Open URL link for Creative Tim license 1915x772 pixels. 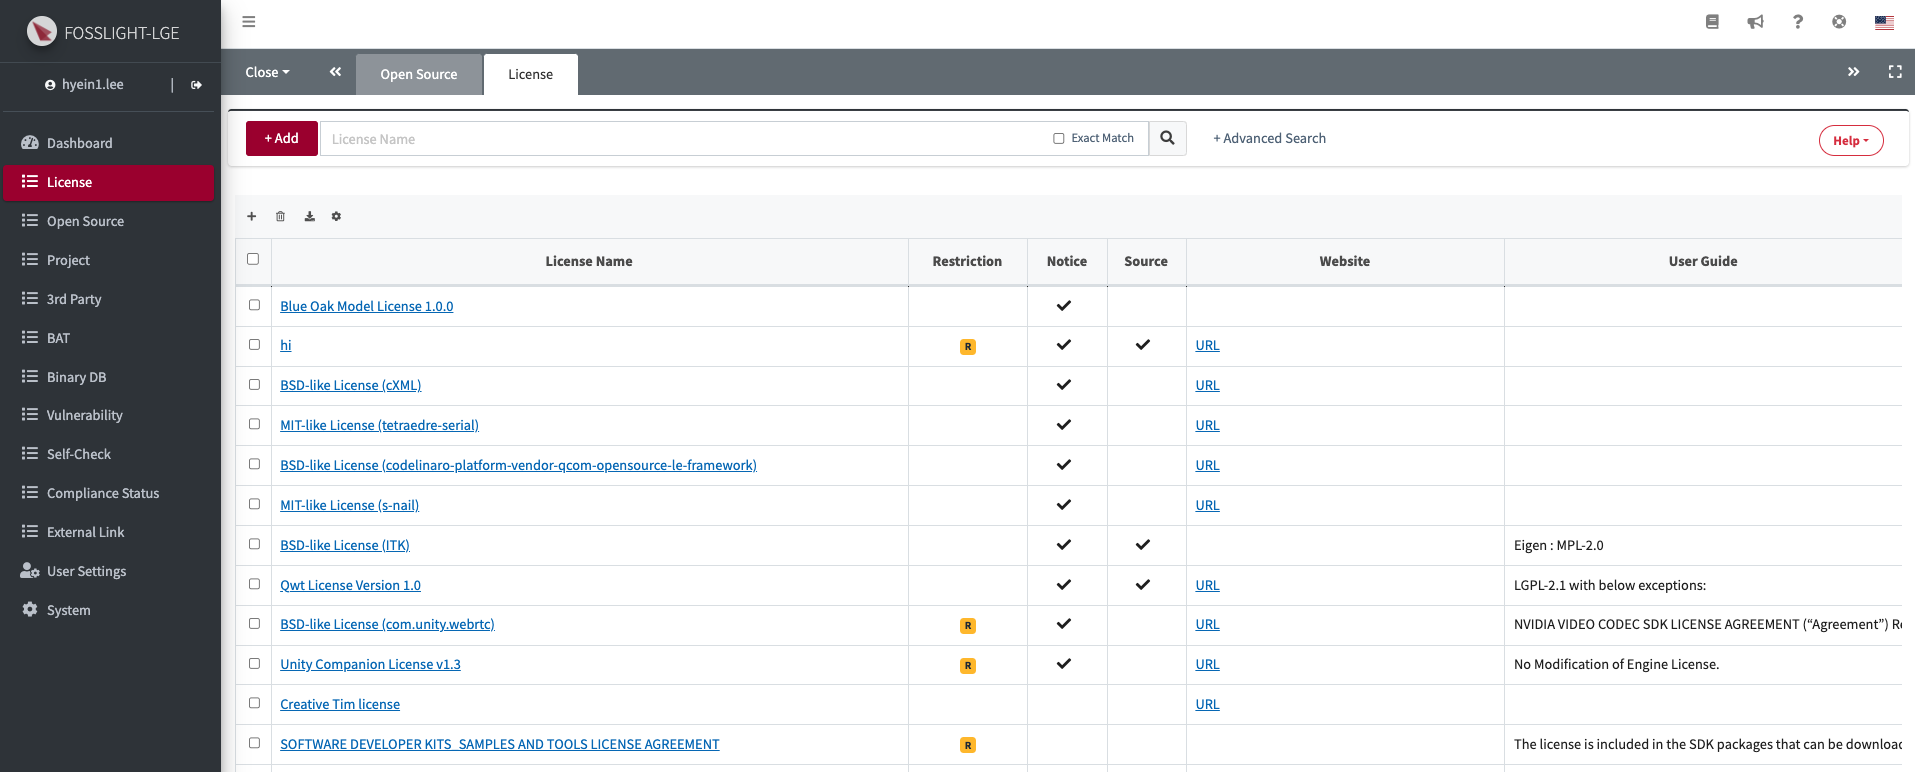1207,704
